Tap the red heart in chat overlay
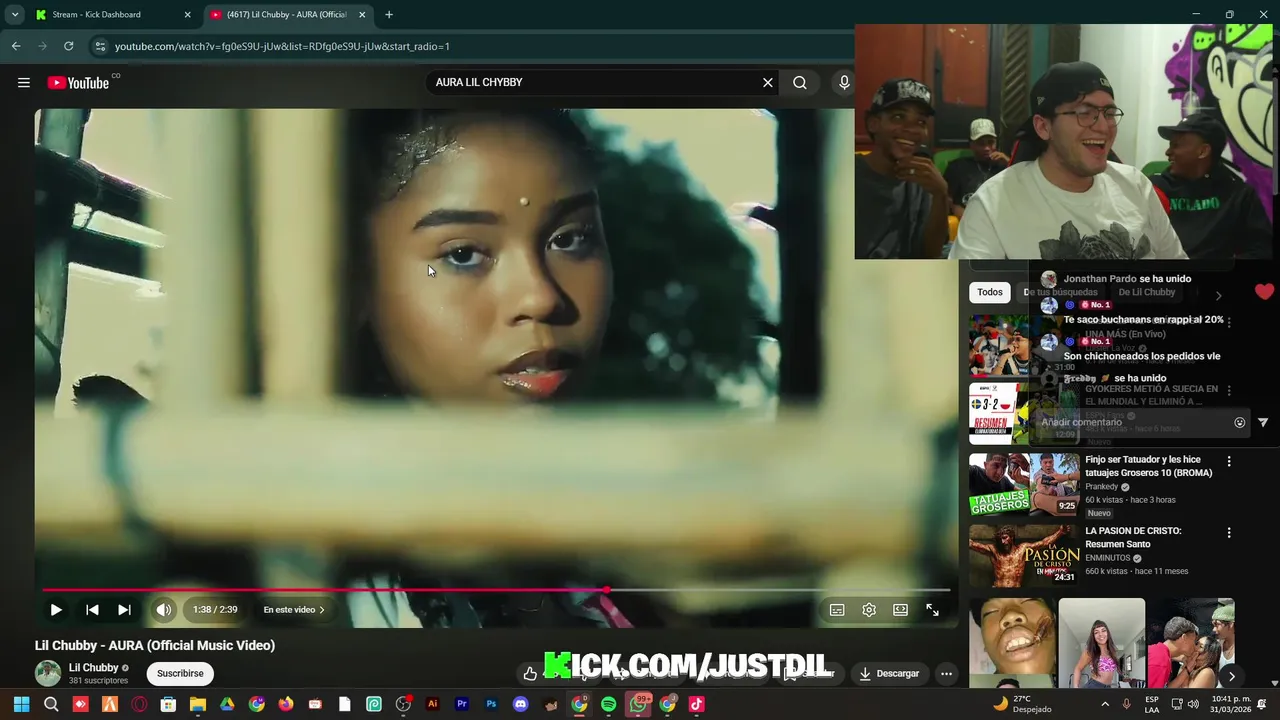This screenshot has width=1280, height=720. click(x=1264, y=292)
